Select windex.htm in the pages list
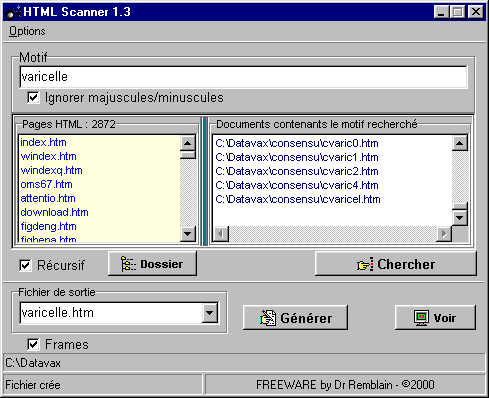489x398 pixels. (x=48, y=156)
